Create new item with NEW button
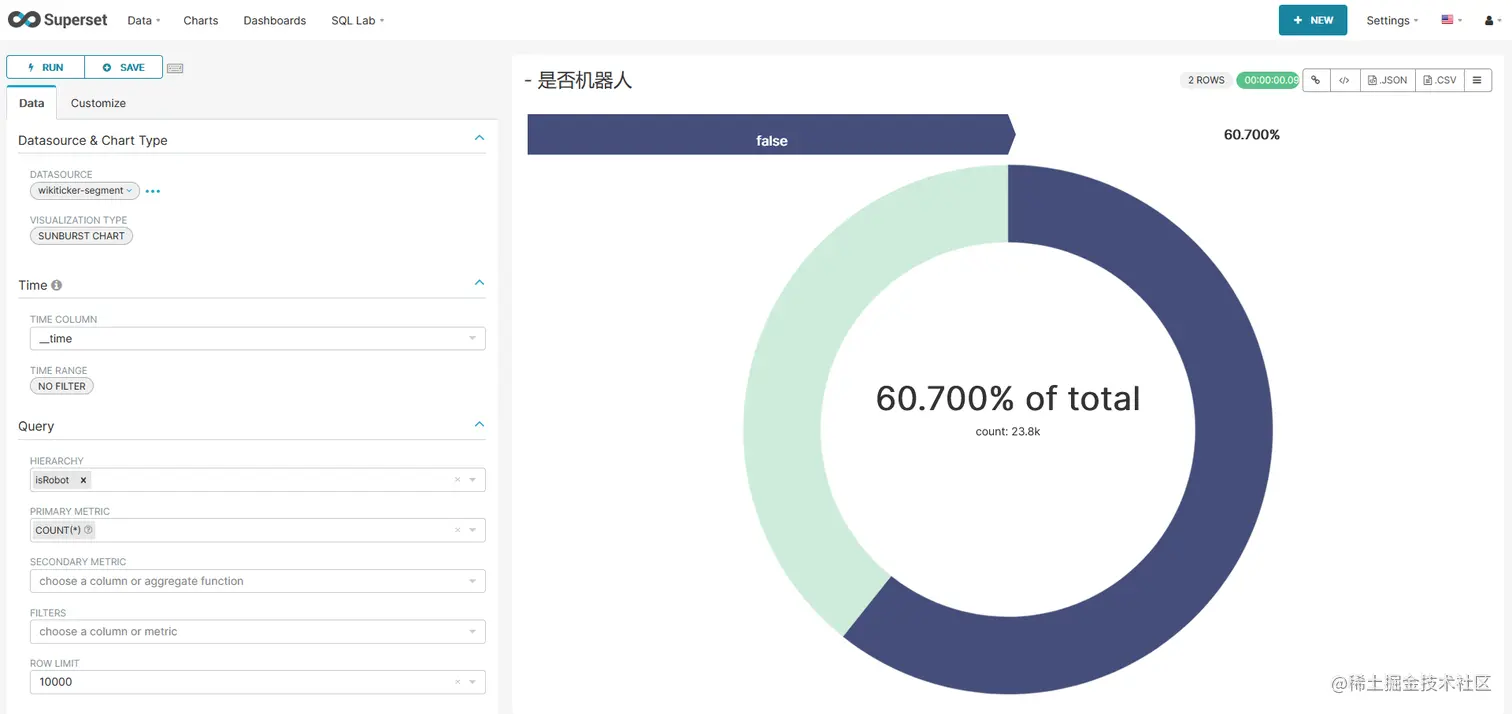The width and height of the screenshot is (1512, 714). (1313, 20)
